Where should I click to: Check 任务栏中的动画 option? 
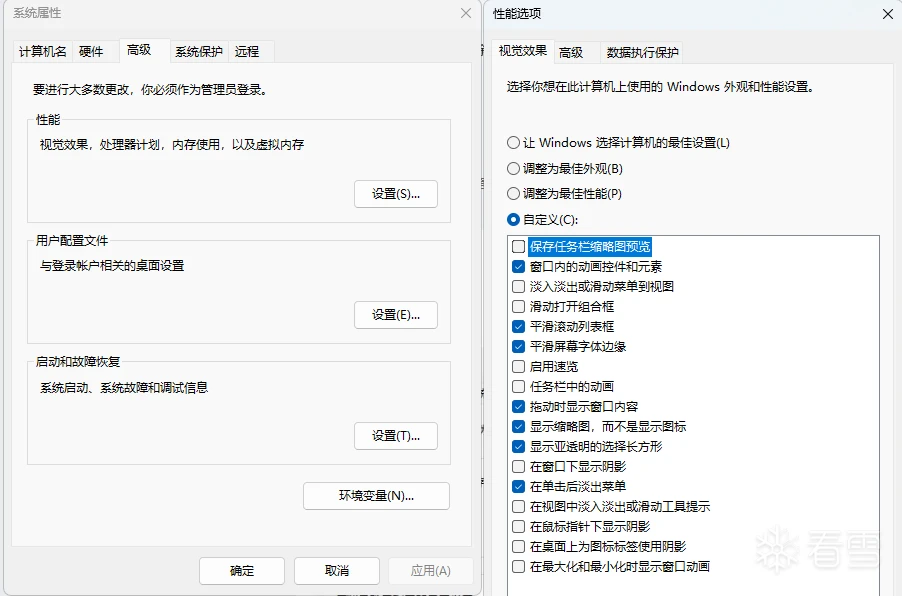(518, 387)
